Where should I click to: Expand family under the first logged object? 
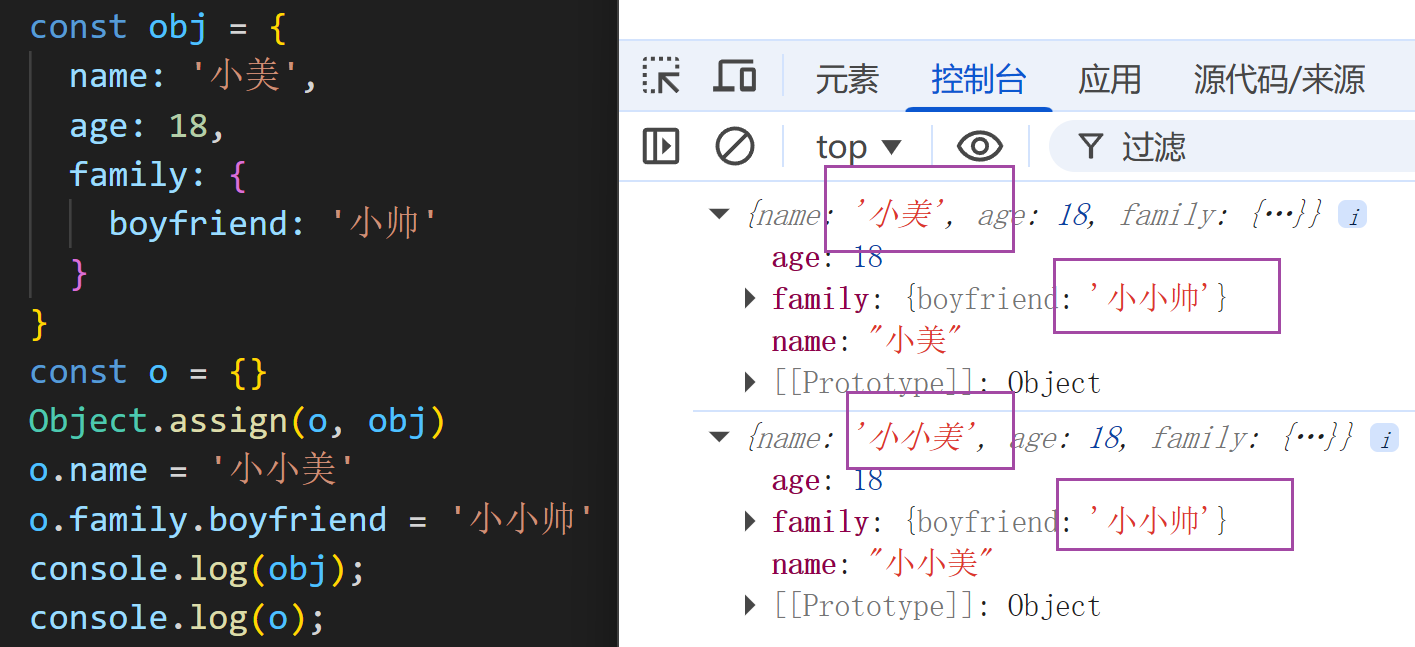click(x=752, y=299)
